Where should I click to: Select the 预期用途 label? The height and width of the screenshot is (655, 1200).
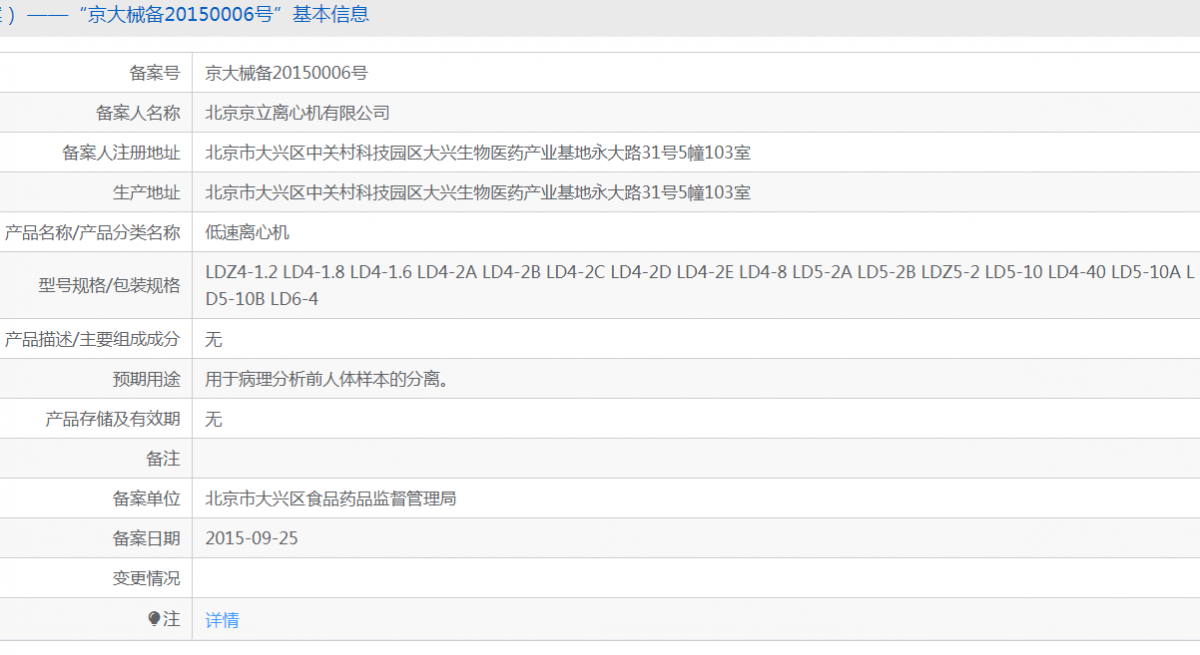point(146,379)
